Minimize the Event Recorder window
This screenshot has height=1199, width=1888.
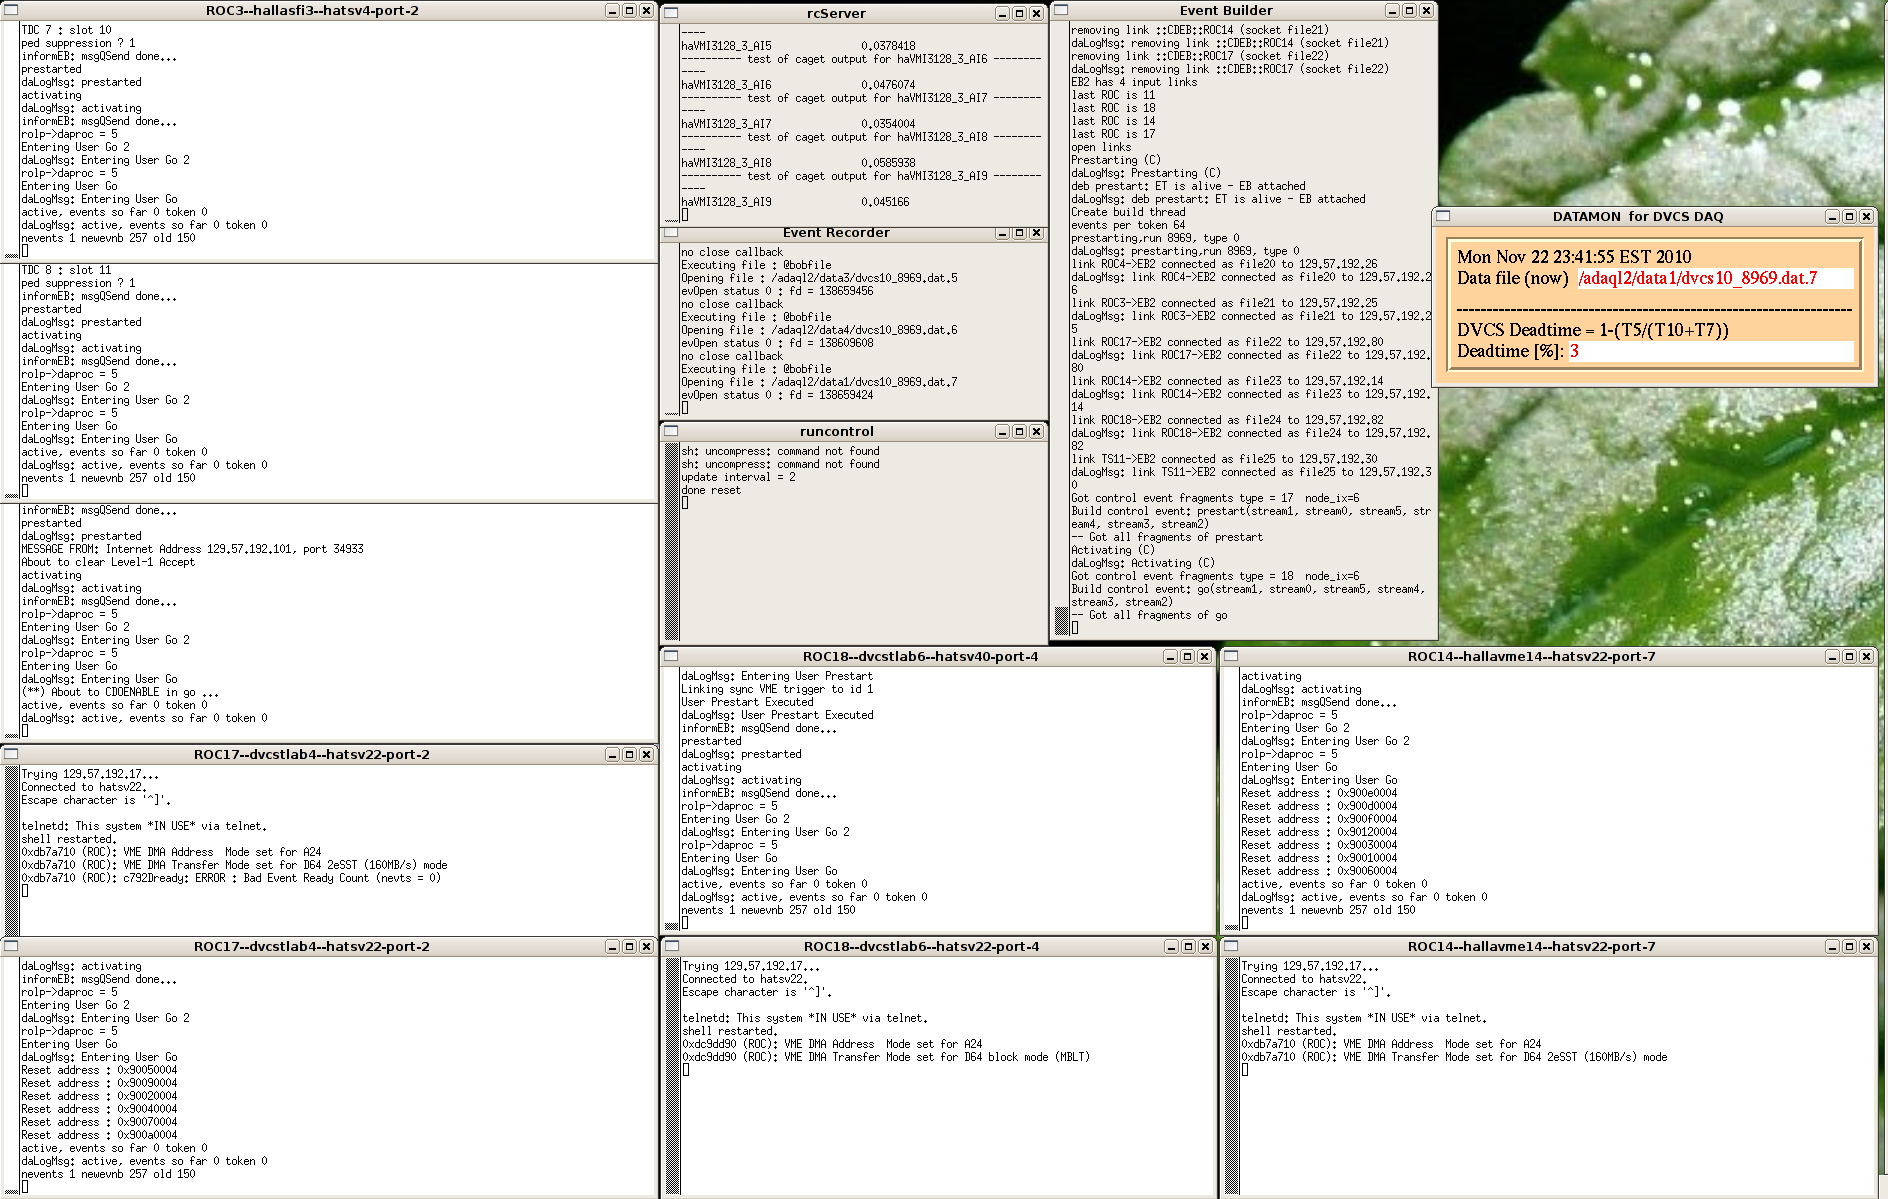point(1002,233)
